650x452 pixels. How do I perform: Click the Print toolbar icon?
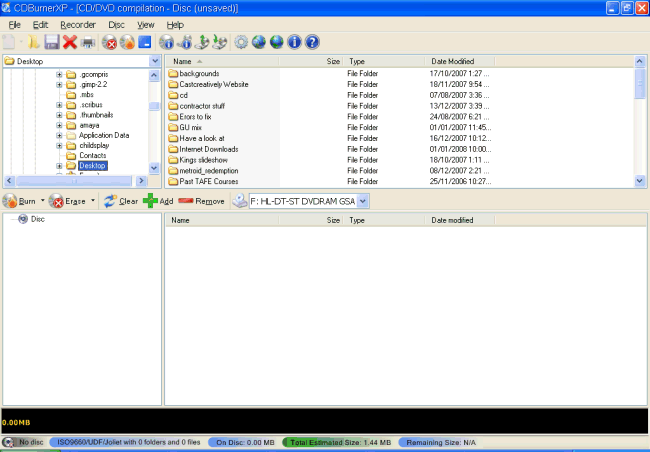(x=88, y=42)
